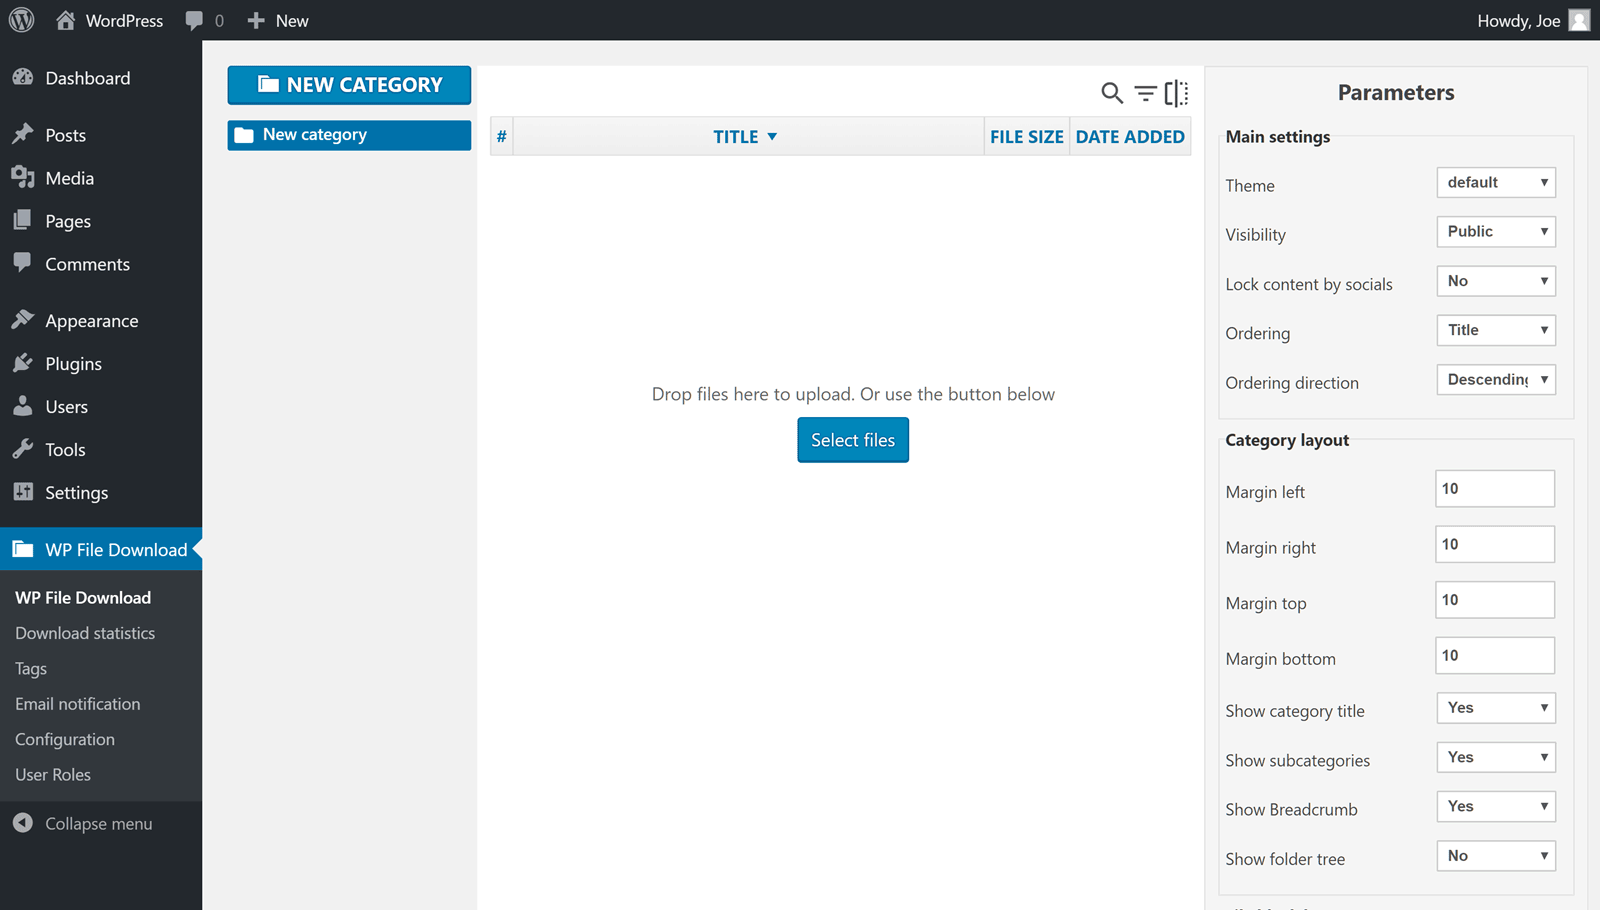The height and width of the screenshot is (910, 1600).
Task: Click the WP File Download folder icon
Action: [23, 549]
